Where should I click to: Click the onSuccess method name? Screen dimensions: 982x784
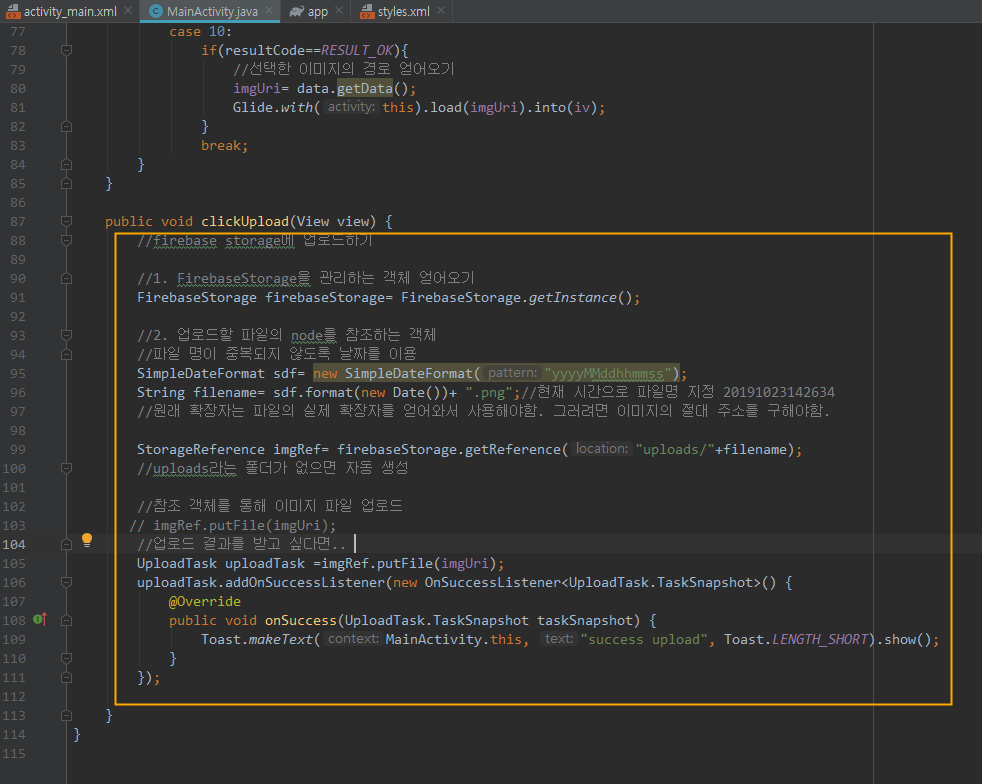click(301, 621)
